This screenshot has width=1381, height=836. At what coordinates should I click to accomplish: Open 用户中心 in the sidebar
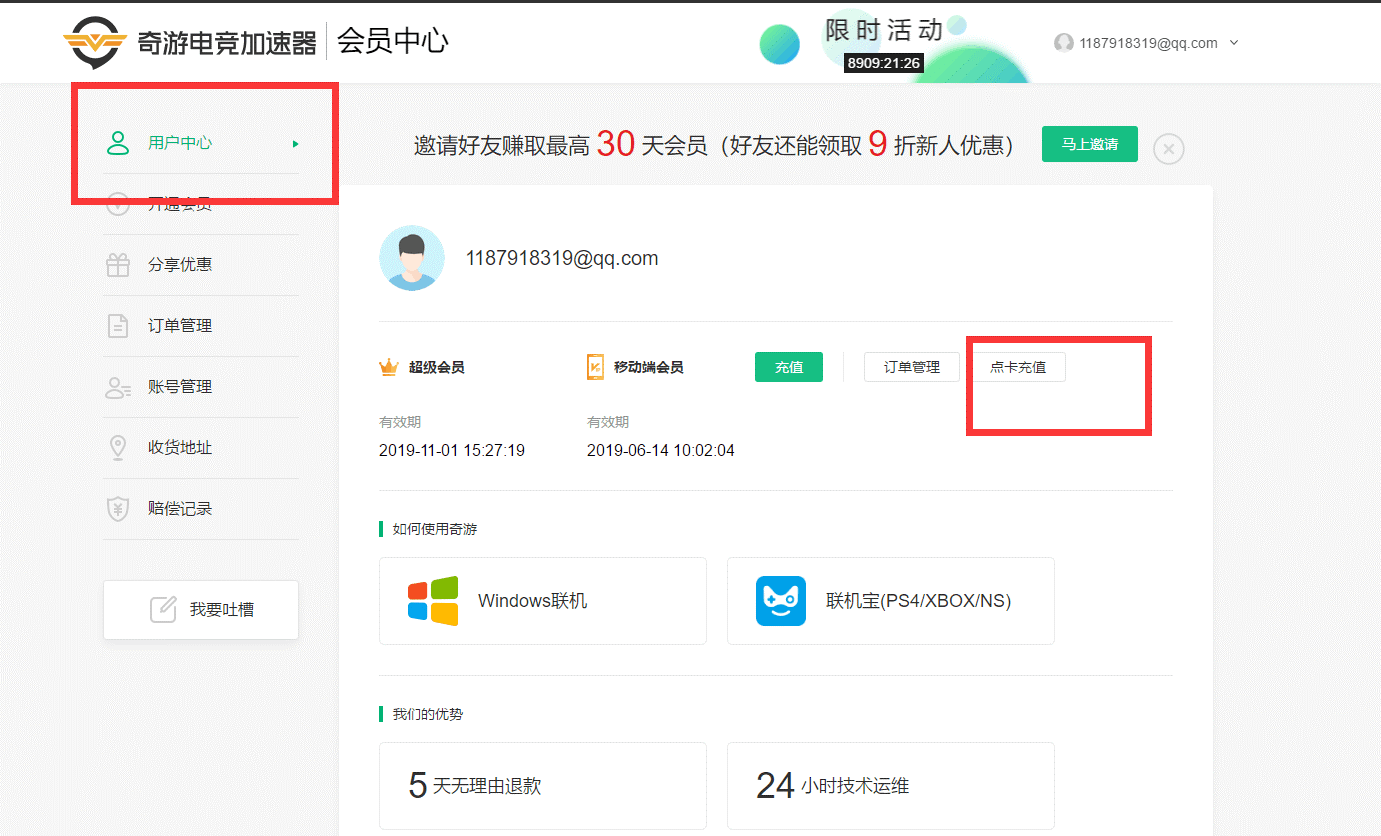pyautogui.click(x=201, y=143)
